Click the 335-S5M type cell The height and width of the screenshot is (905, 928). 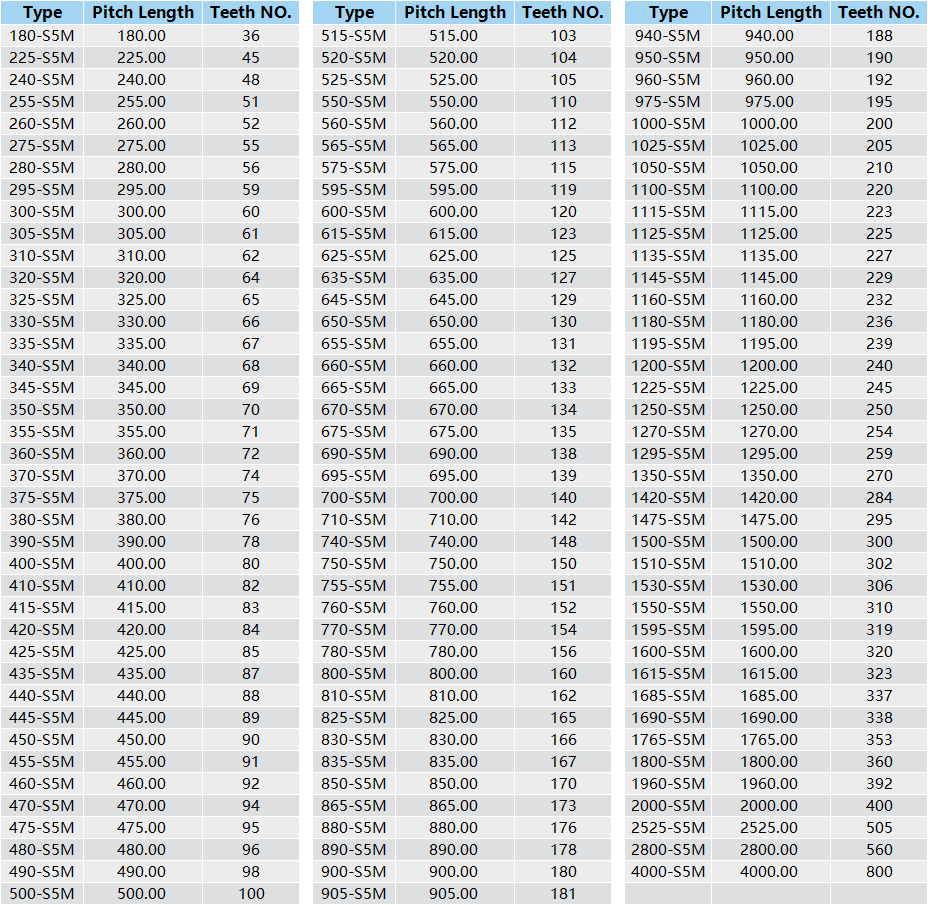point(42,344)
